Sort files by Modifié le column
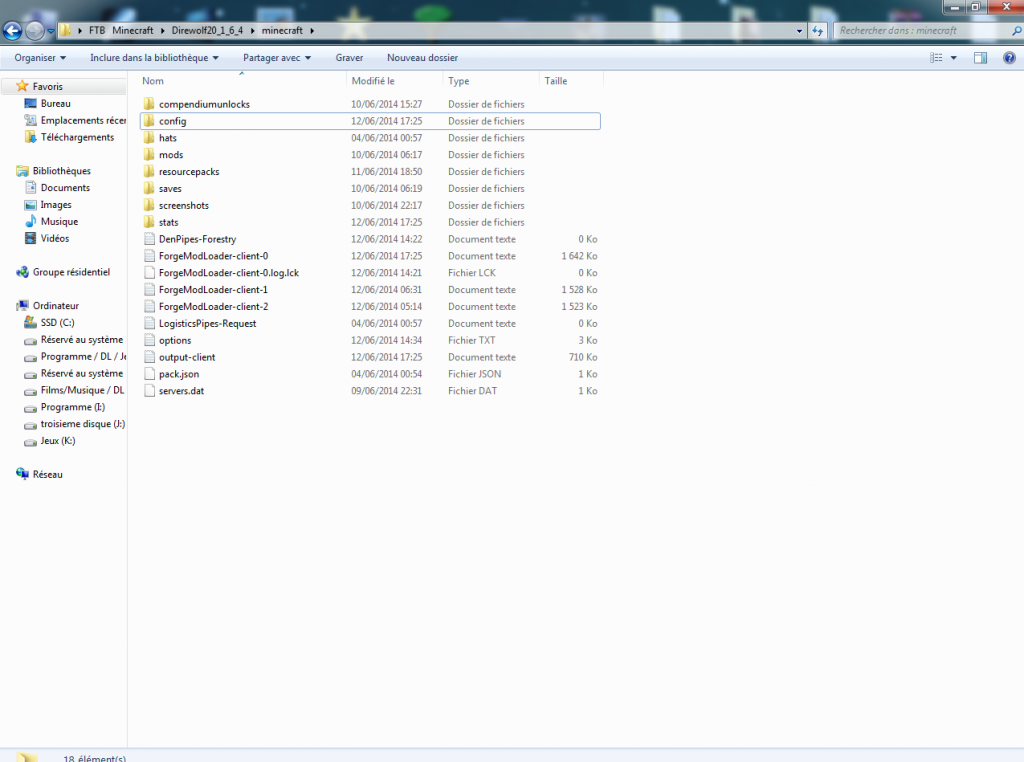 click(x=373, y=81)
